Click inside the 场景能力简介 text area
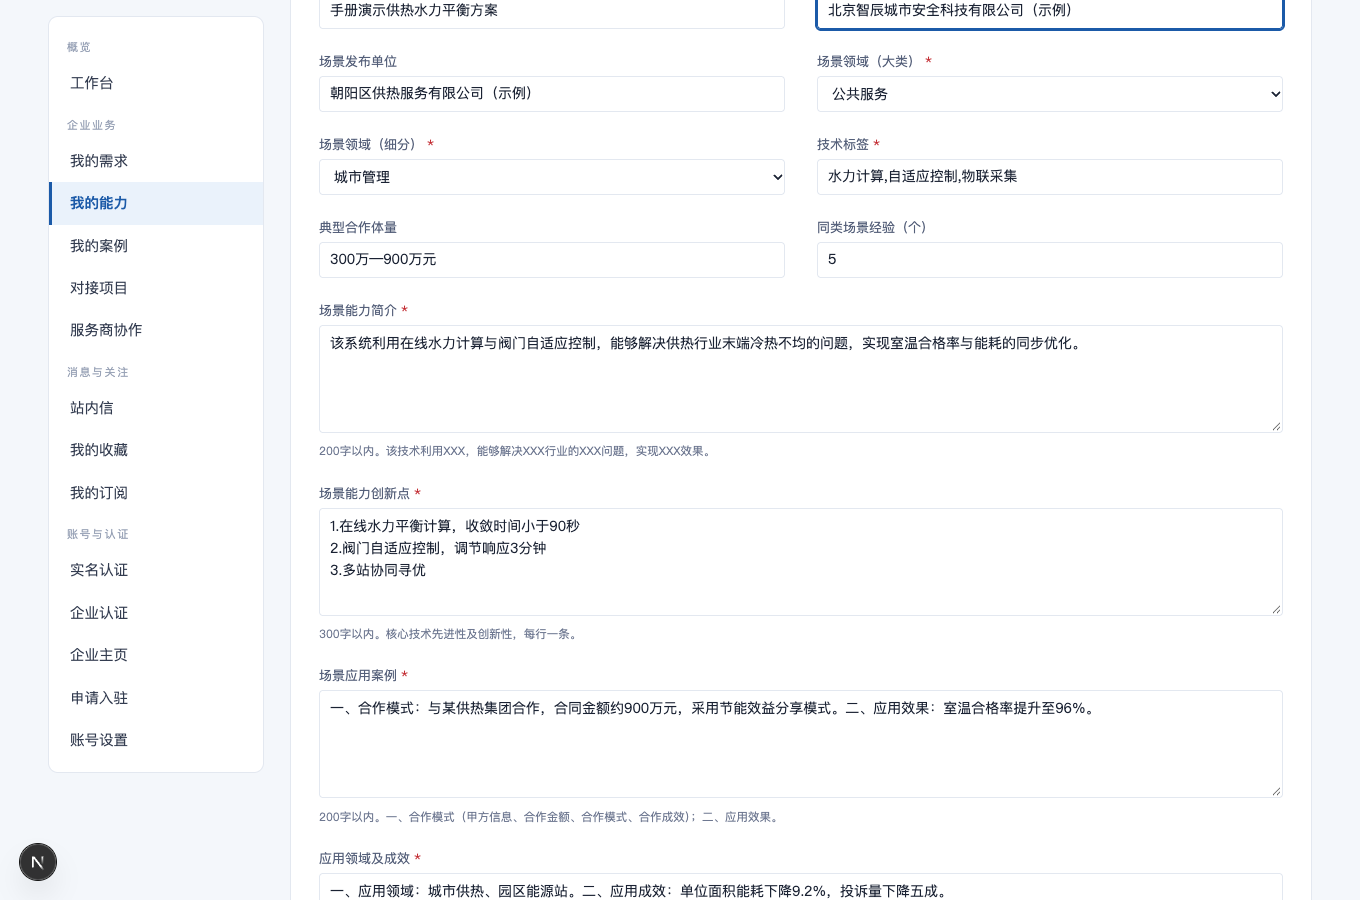 pyautogui.click(x=801, y=379)
